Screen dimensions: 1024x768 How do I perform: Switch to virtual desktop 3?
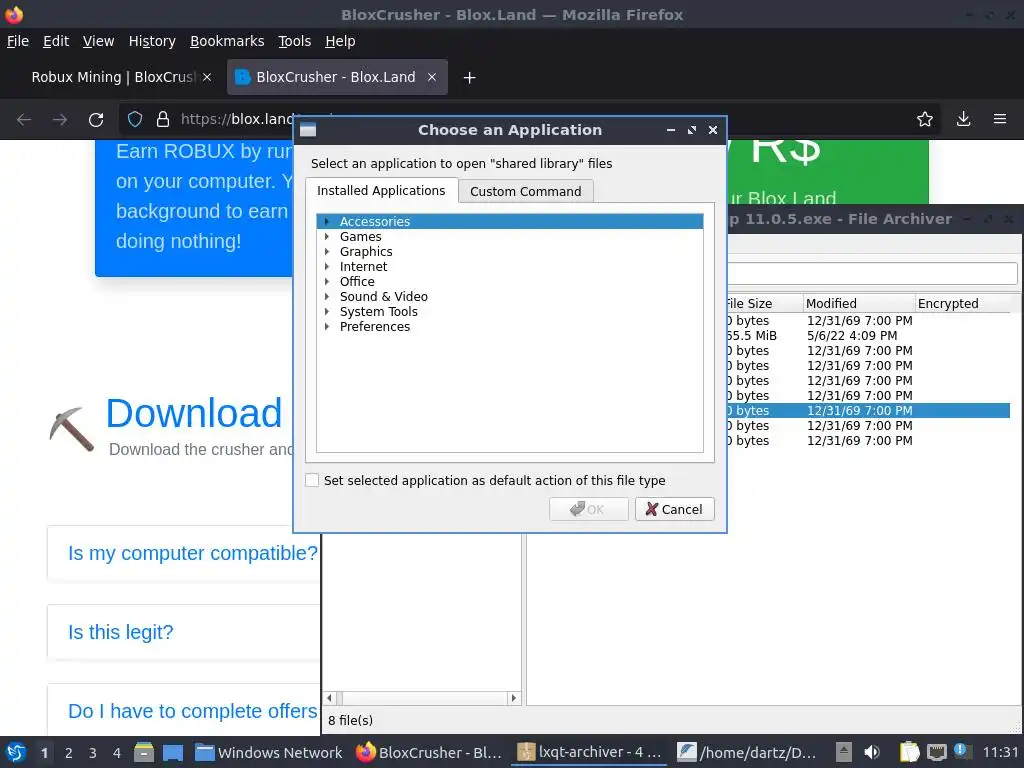93,753
